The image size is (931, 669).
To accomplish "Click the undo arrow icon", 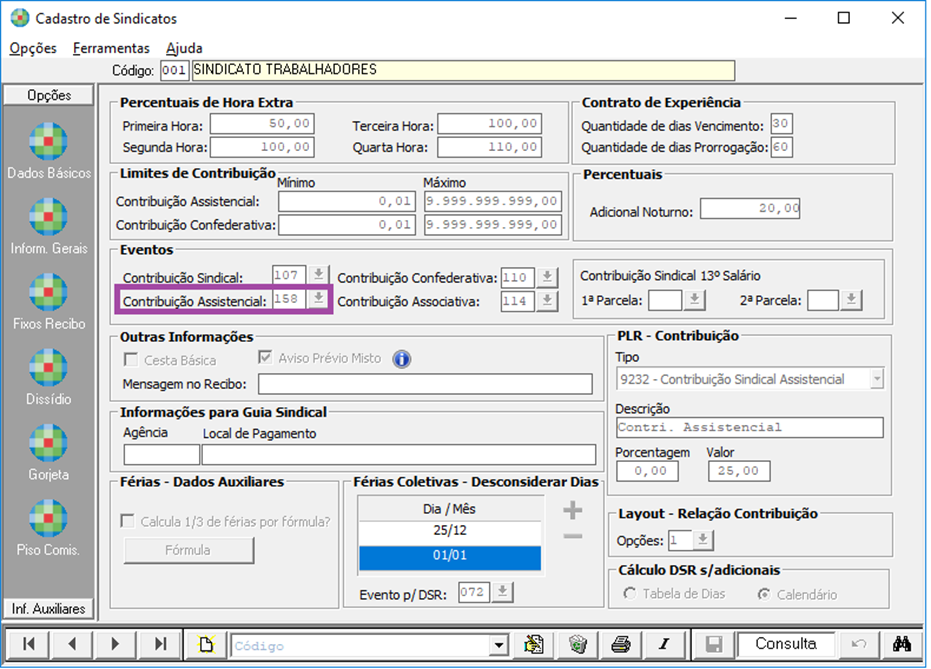I will [x=859, y=644].
